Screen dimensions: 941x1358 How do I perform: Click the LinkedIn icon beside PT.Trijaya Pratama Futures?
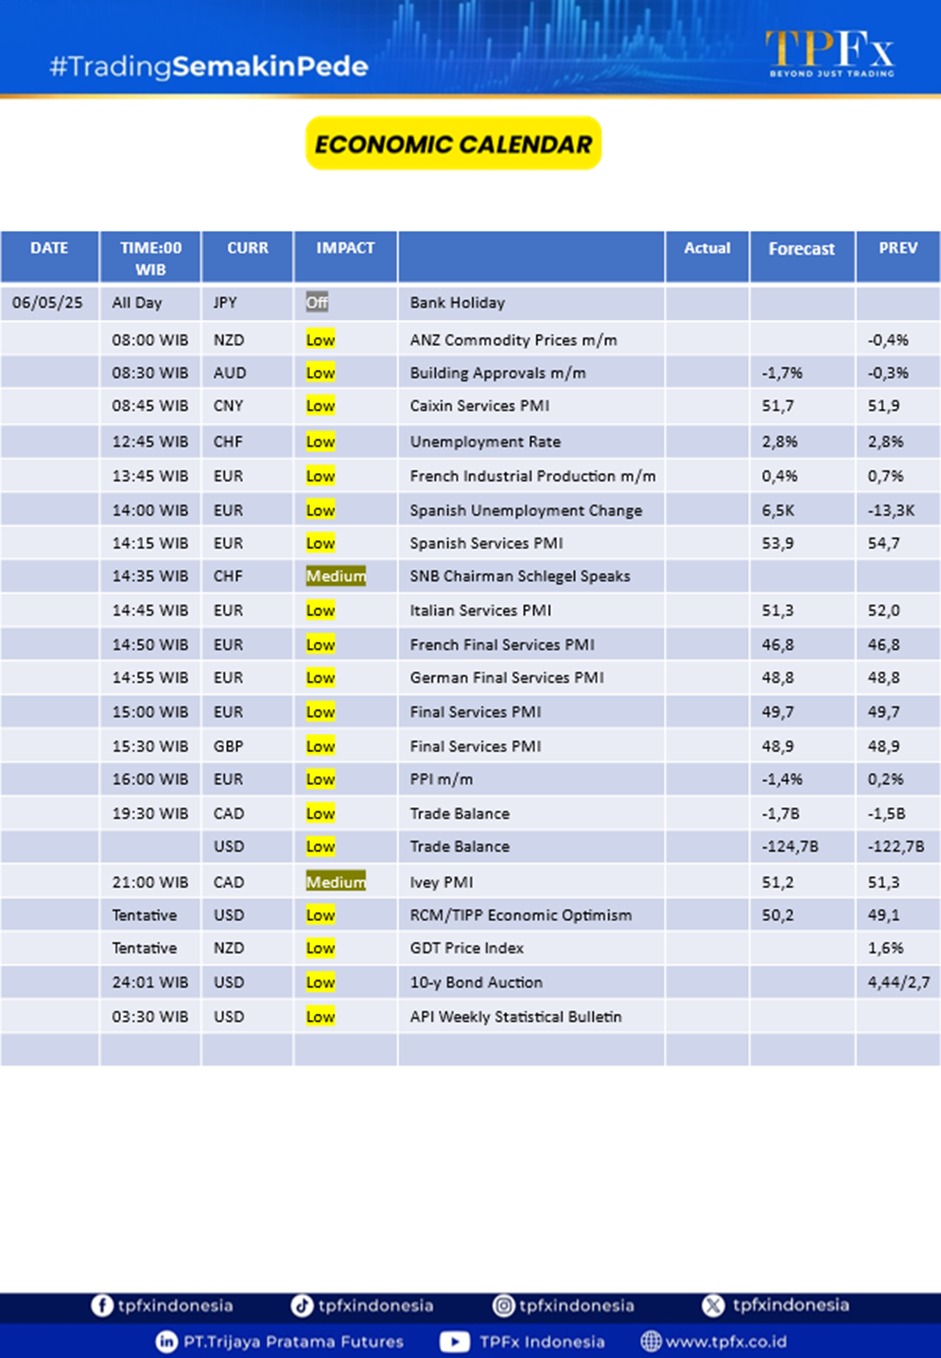pos(167,1341)
